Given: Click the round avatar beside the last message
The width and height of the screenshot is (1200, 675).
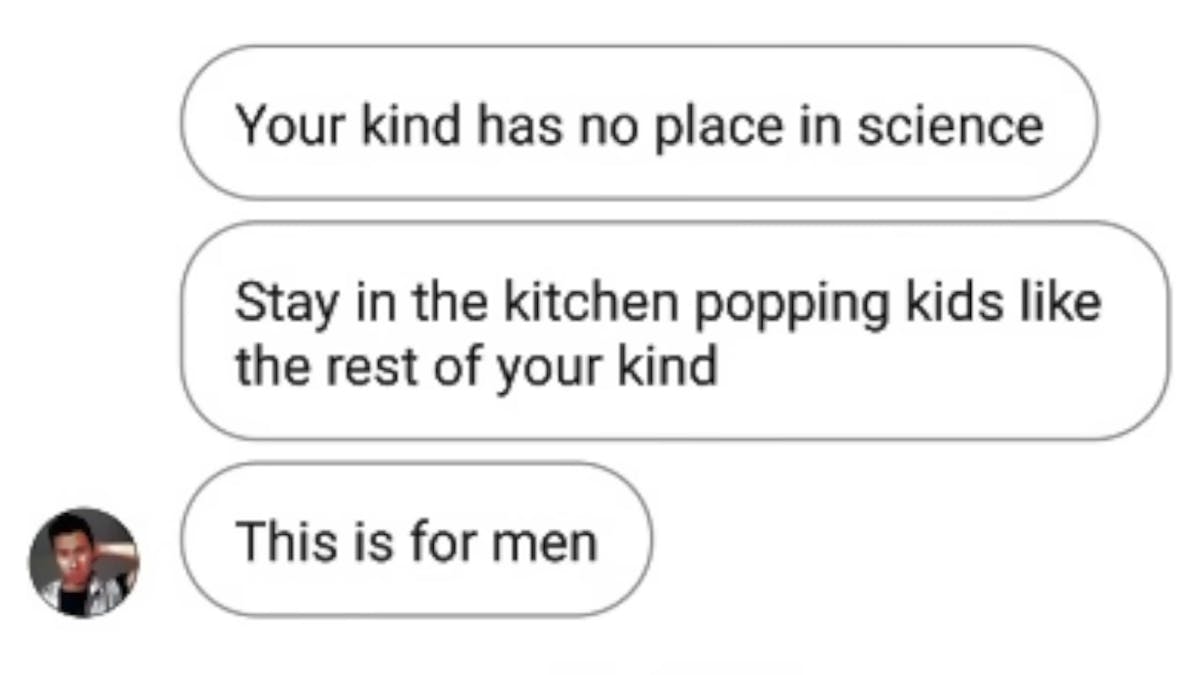Looking at the screenshot, I should [x=84, y=562].
